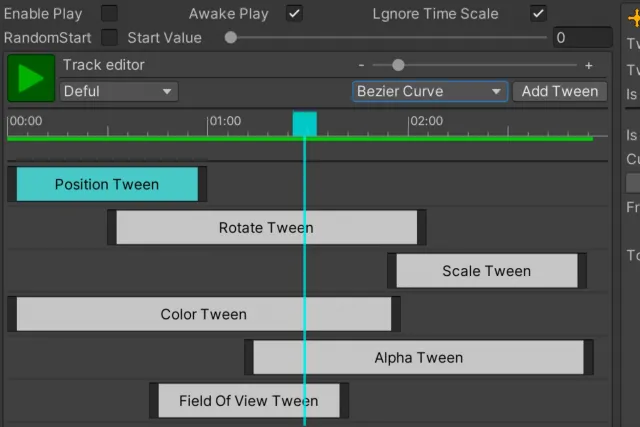Click the Track editor zoom slider handle

click(x=398, y=65)
